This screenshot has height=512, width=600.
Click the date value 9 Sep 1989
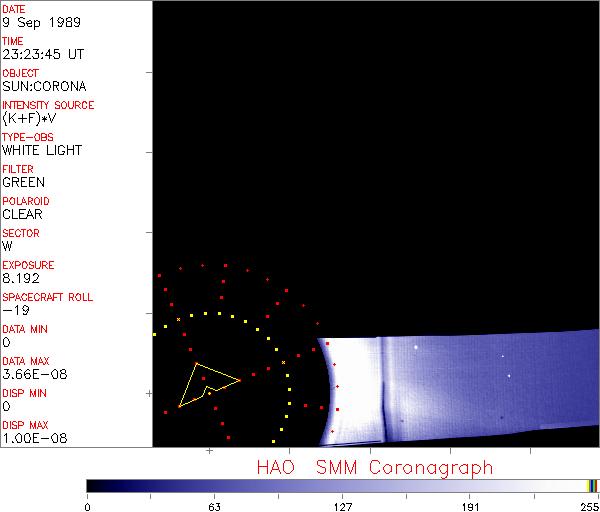click(x=37, y=22)
